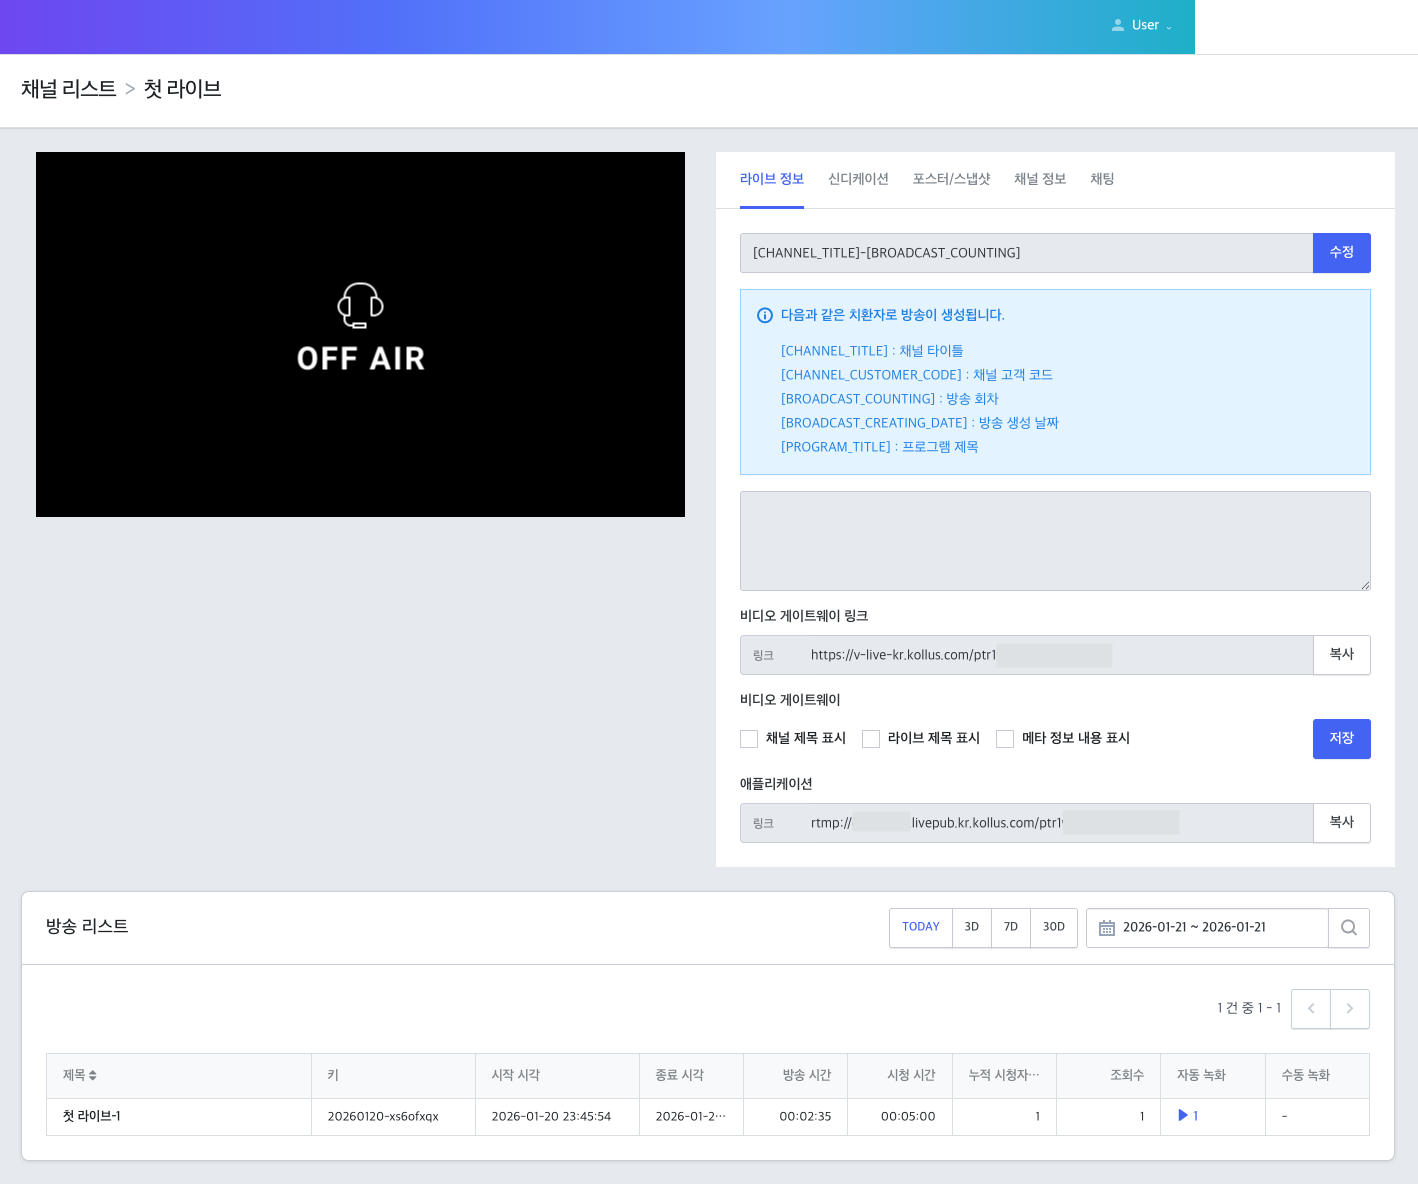
Task: Switch to the 신디케이션 tab
Action: tap(858, 179)
